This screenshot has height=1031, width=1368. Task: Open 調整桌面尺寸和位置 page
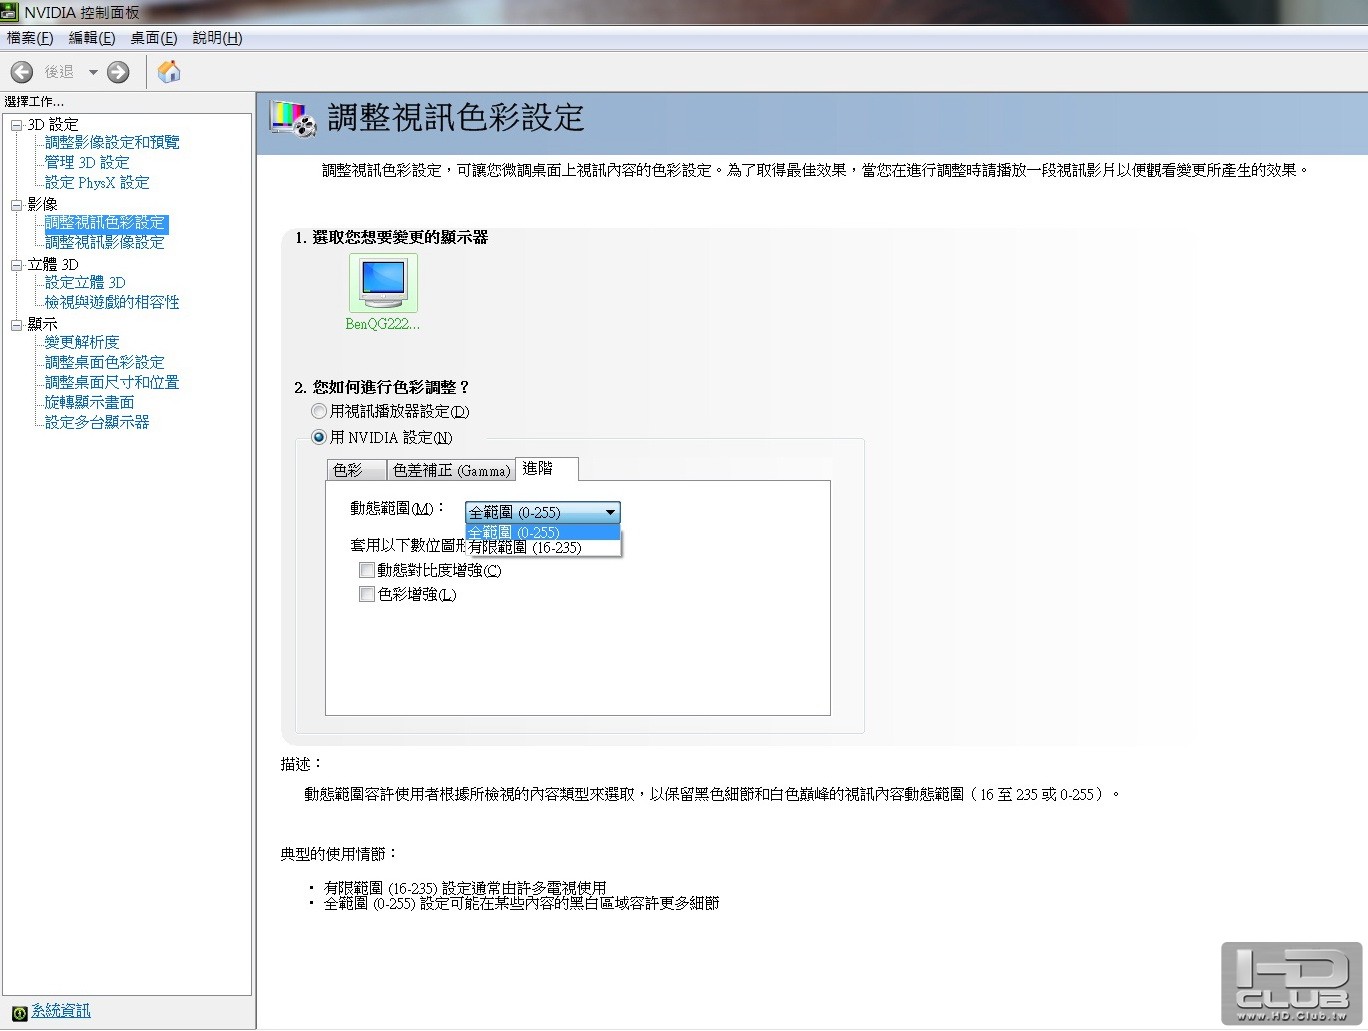[x=112, y=383]
